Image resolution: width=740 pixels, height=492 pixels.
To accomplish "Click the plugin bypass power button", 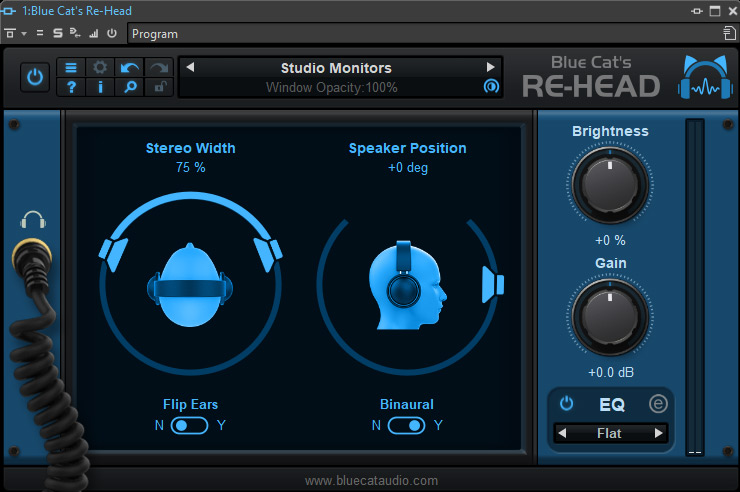I will point(35,77).
